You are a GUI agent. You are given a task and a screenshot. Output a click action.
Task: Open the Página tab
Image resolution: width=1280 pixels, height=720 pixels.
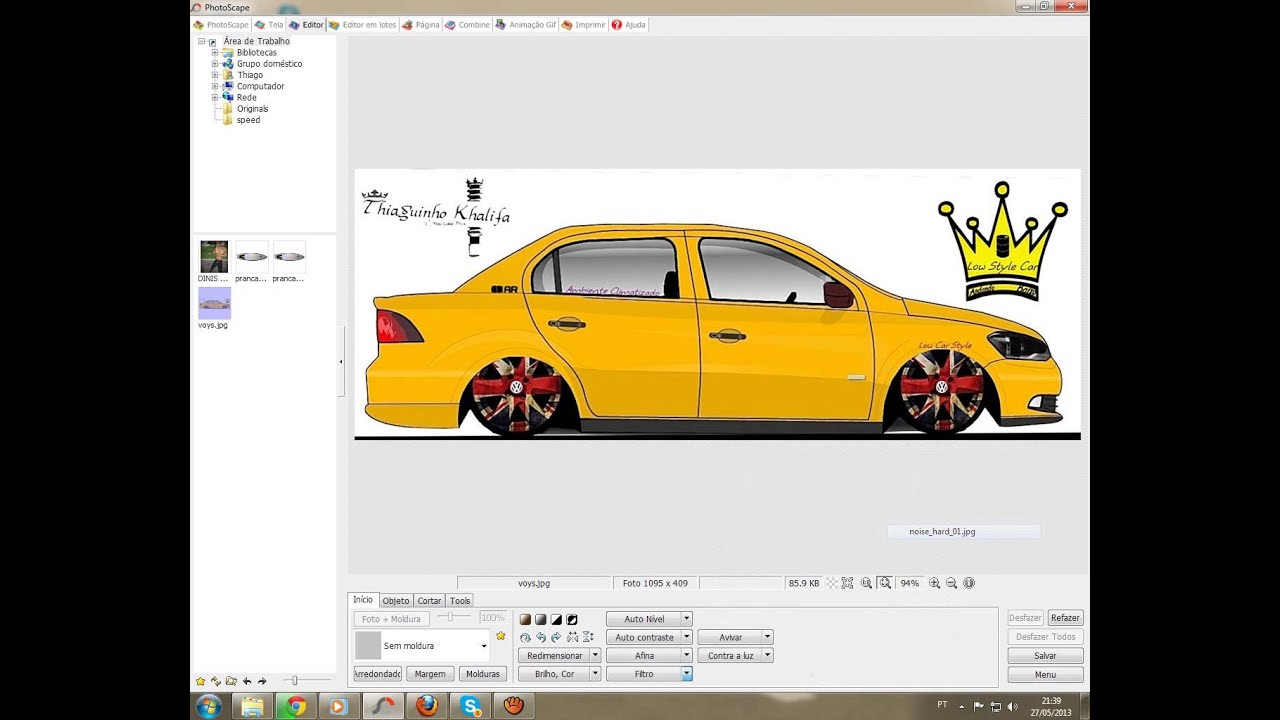pyautogui.click(x=421, y=24)
